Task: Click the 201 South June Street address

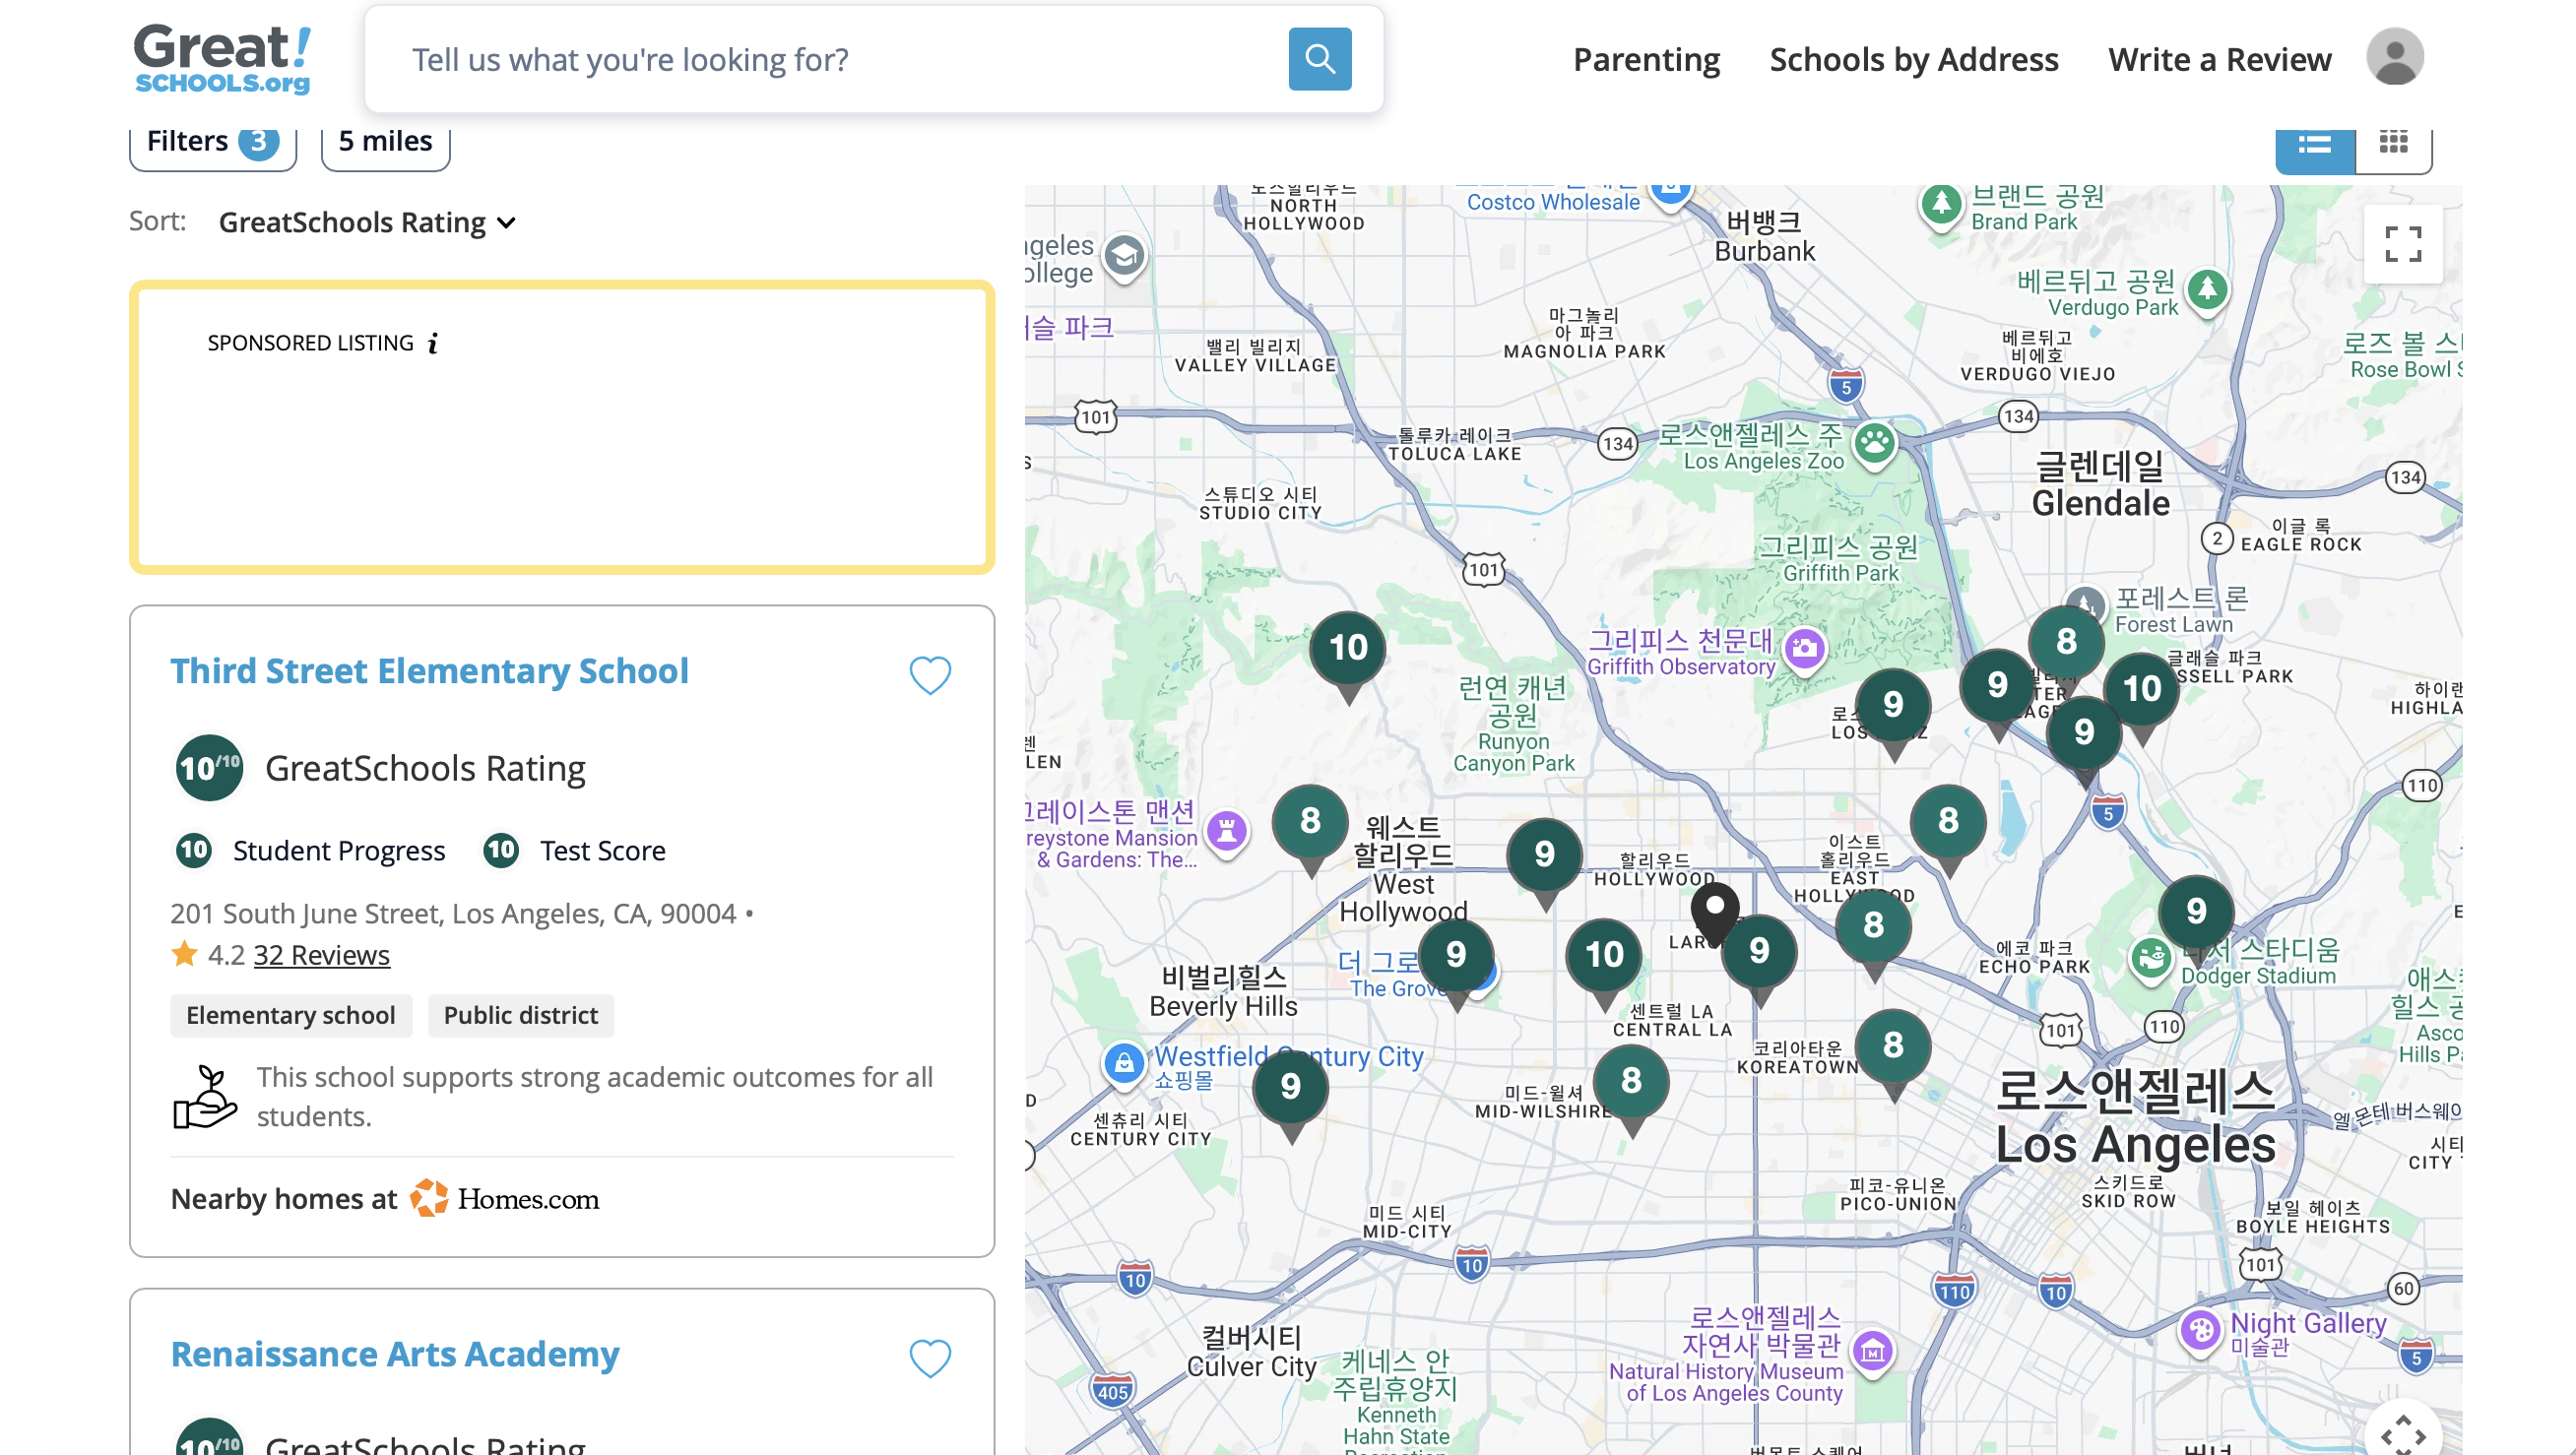Action: tap(453, 914)
